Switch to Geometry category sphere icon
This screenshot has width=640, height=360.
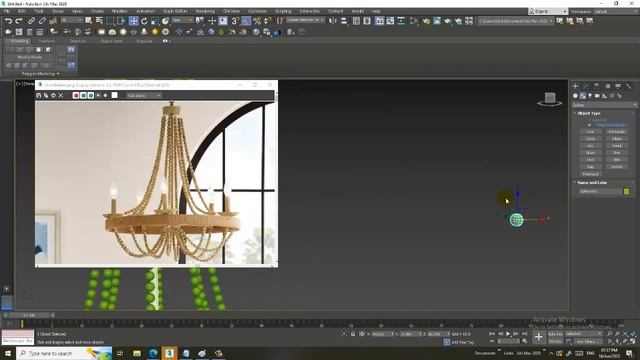[575, 96]
